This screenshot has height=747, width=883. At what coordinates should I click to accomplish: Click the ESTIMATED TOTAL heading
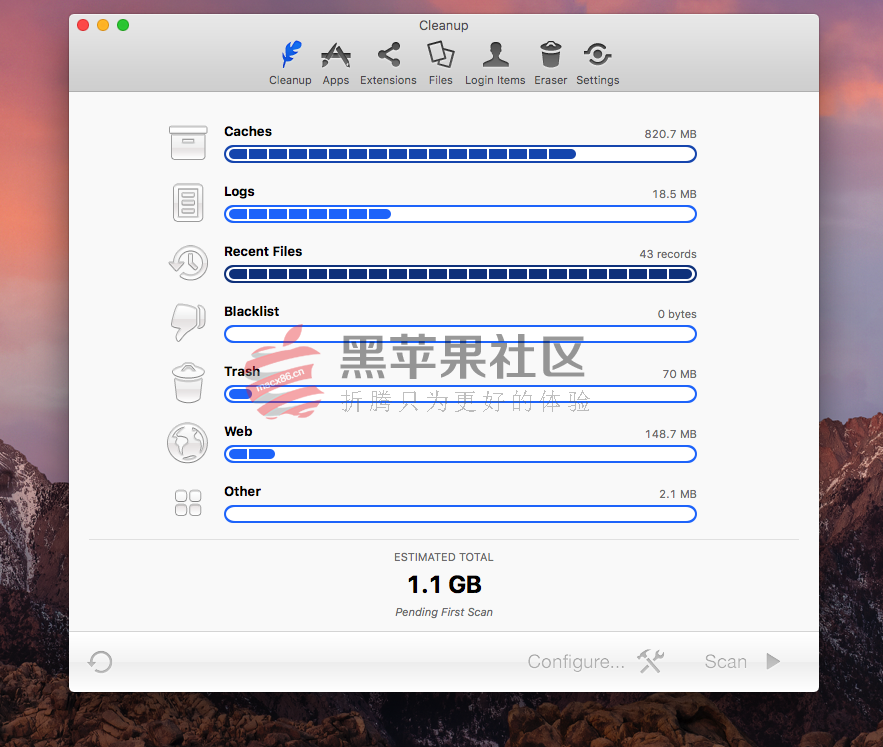[444, 557]
